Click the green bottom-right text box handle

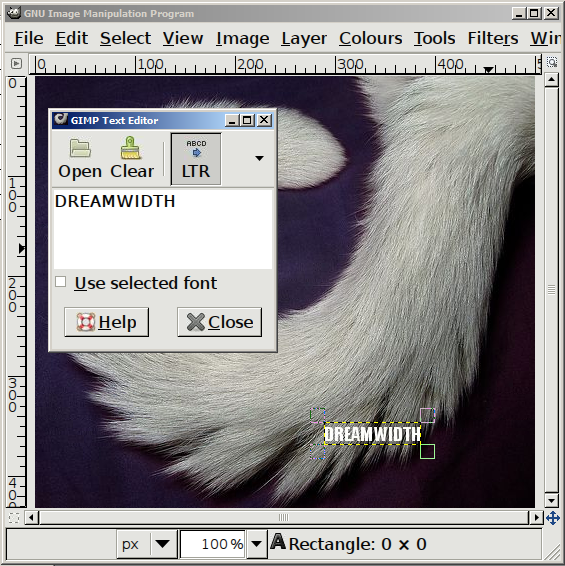pos(427,451)
